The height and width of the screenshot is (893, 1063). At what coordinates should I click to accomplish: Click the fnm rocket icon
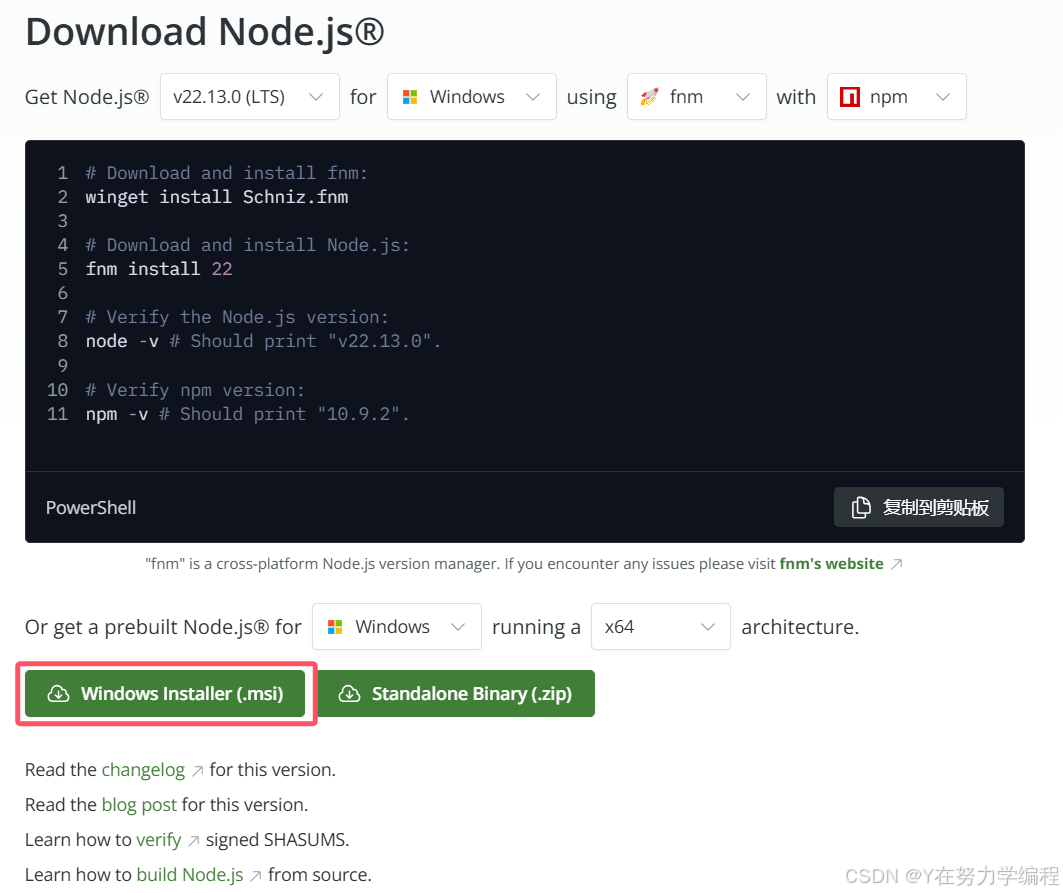point(649,97)
